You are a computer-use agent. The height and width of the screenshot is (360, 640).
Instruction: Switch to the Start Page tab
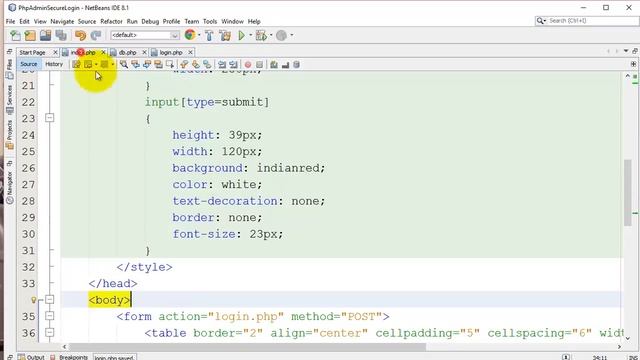32,53
